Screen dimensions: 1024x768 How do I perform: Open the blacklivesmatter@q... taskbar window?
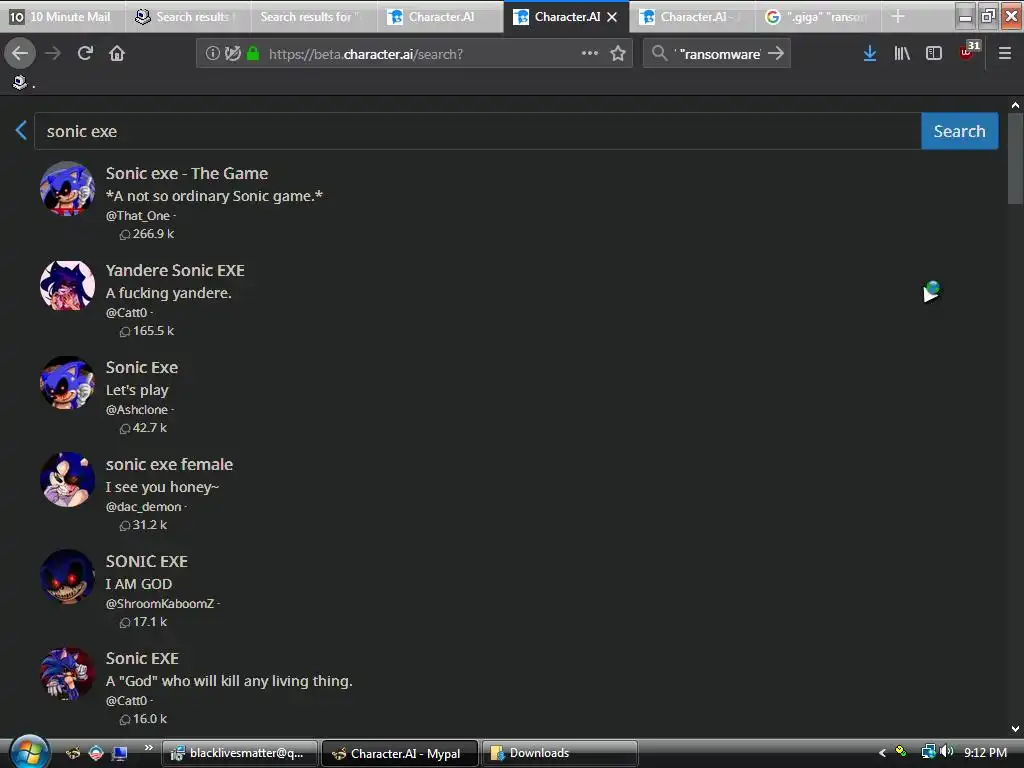coord(240,753)
